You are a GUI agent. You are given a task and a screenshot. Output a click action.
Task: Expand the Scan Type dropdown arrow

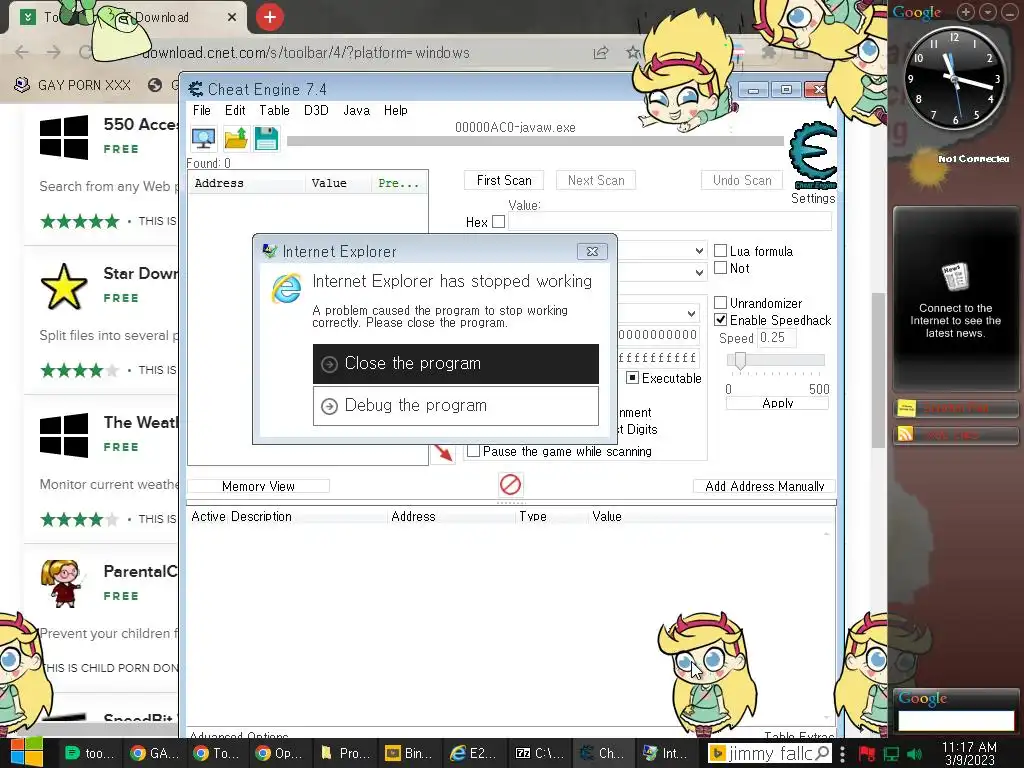coord(699,251)
